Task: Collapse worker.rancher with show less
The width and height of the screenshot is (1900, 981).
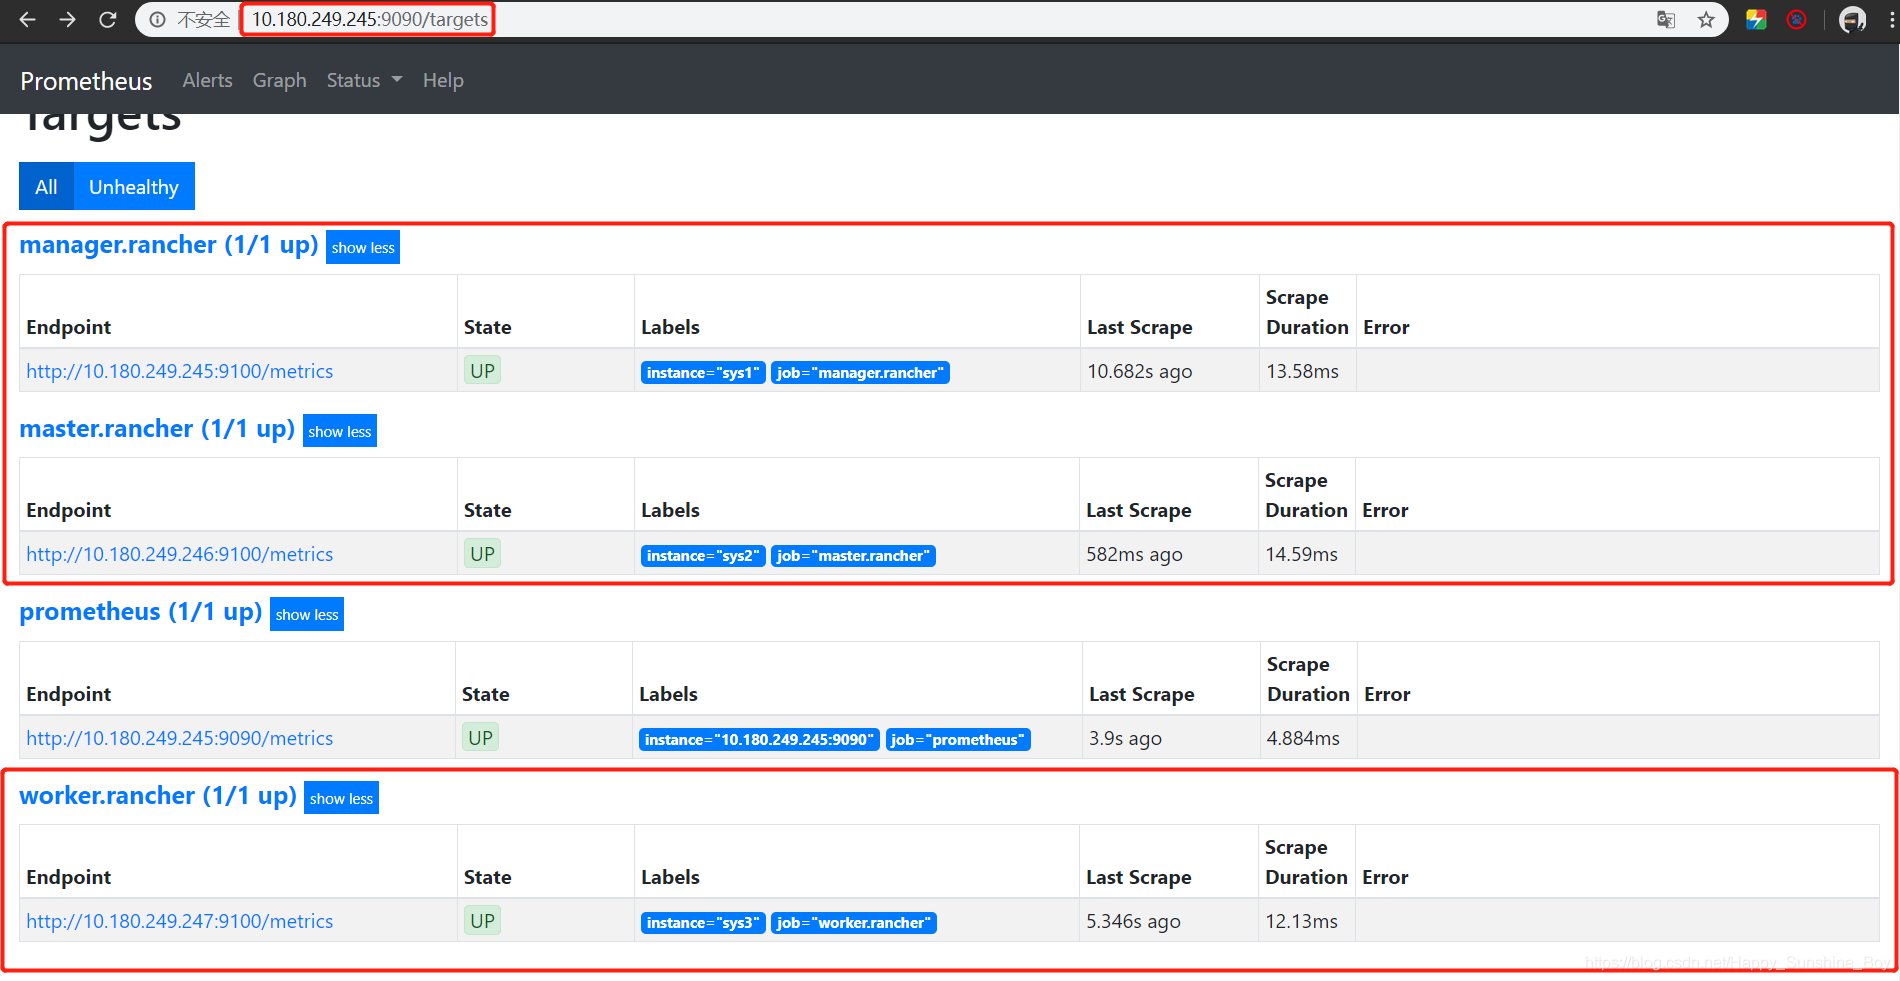Action: (x=341, y=798)
